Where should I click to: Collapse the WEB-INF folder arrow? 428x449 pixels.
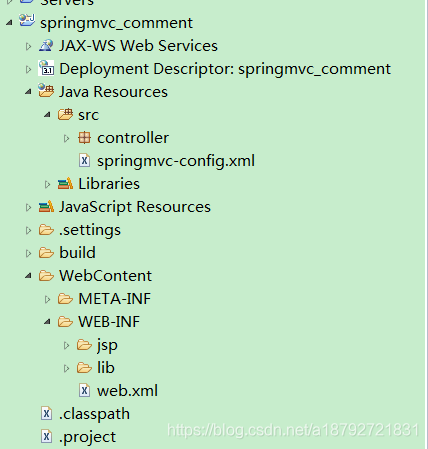[47, 322]
